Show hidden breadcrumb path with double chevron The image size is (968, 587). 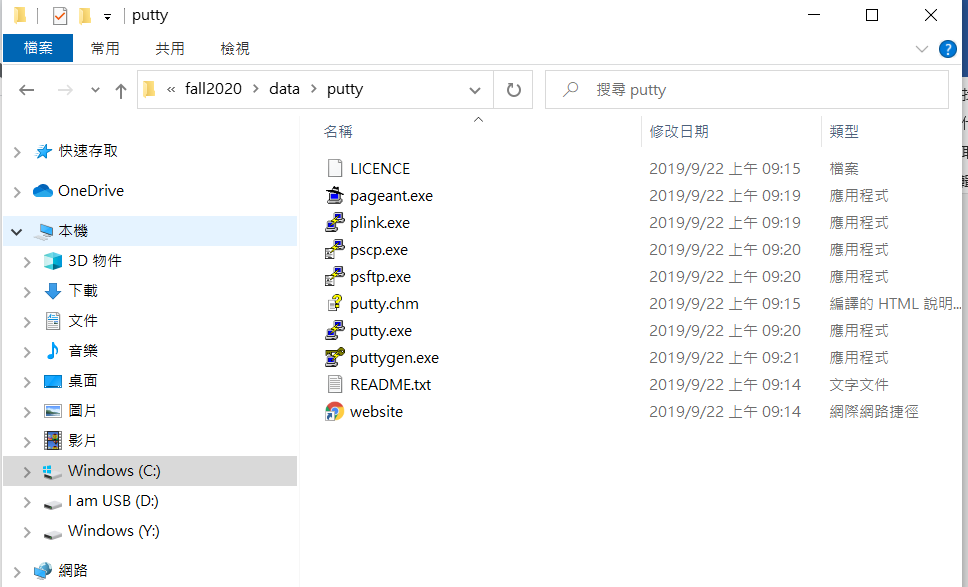171,90
